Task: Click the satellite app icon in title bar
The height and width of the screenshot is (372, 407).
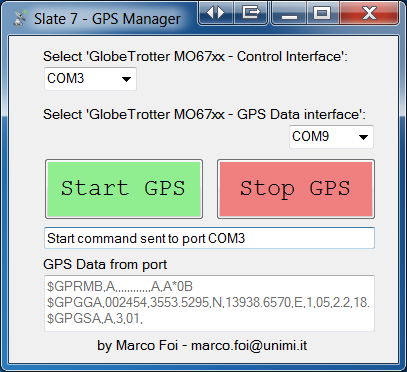Action: [20, 18]
